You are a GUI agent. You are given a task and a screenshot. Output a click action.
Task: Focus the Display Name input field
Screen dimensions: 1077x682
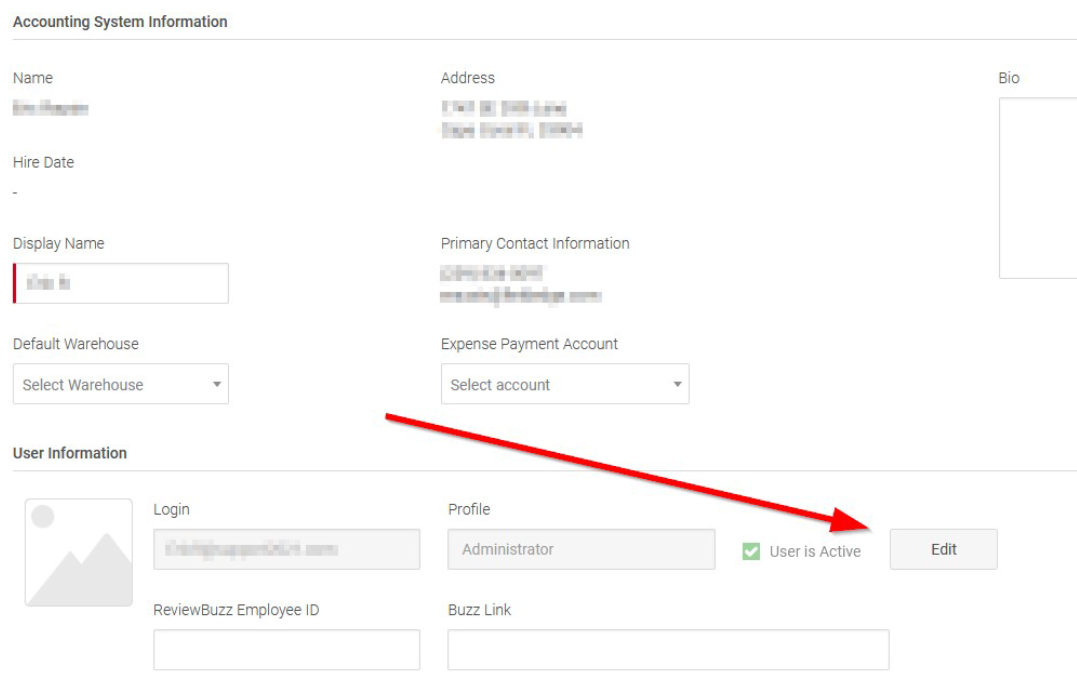(122, 284)
